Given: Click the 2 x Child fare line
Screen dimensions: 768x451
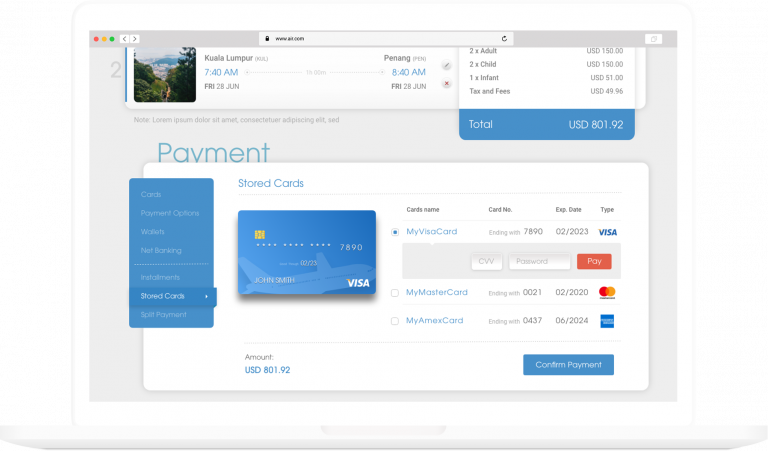Looking at the screenshot, I should [x=546, y=64].
